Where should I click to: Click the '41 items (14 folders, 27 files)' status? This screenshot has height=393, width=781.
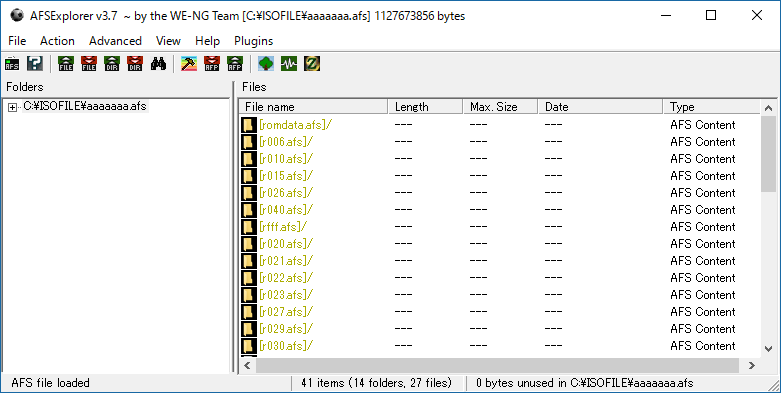click(376, 383)
